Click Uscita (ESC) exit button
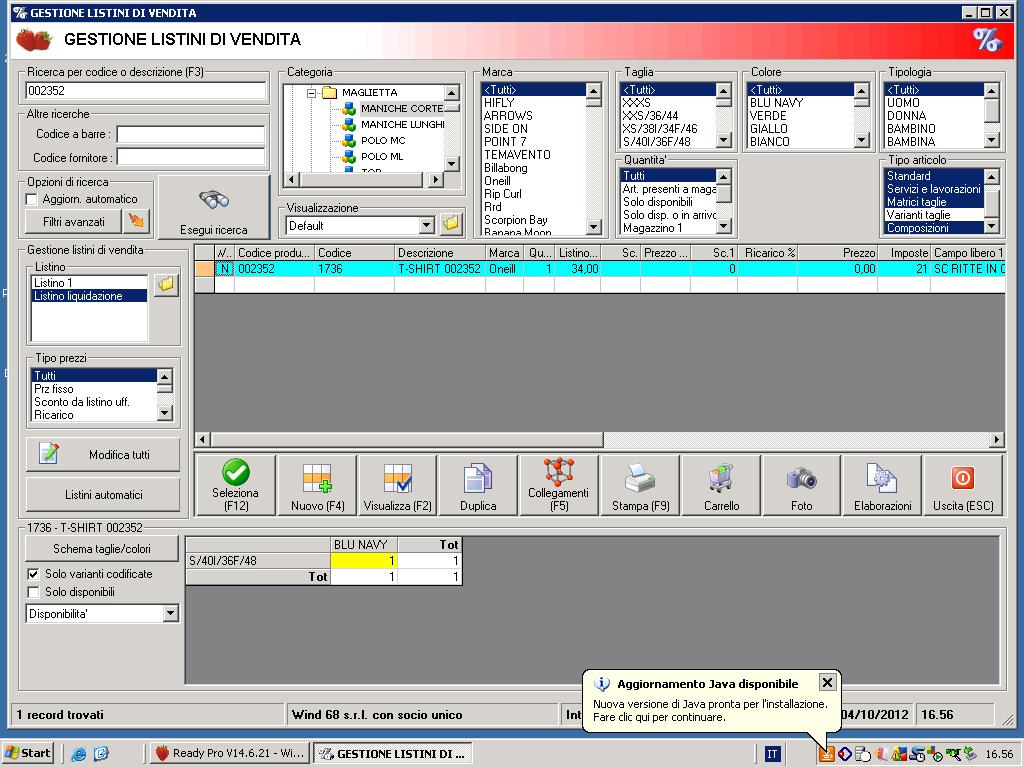The height and width of the screenshot is (768, 1024). tap(963, 485)
